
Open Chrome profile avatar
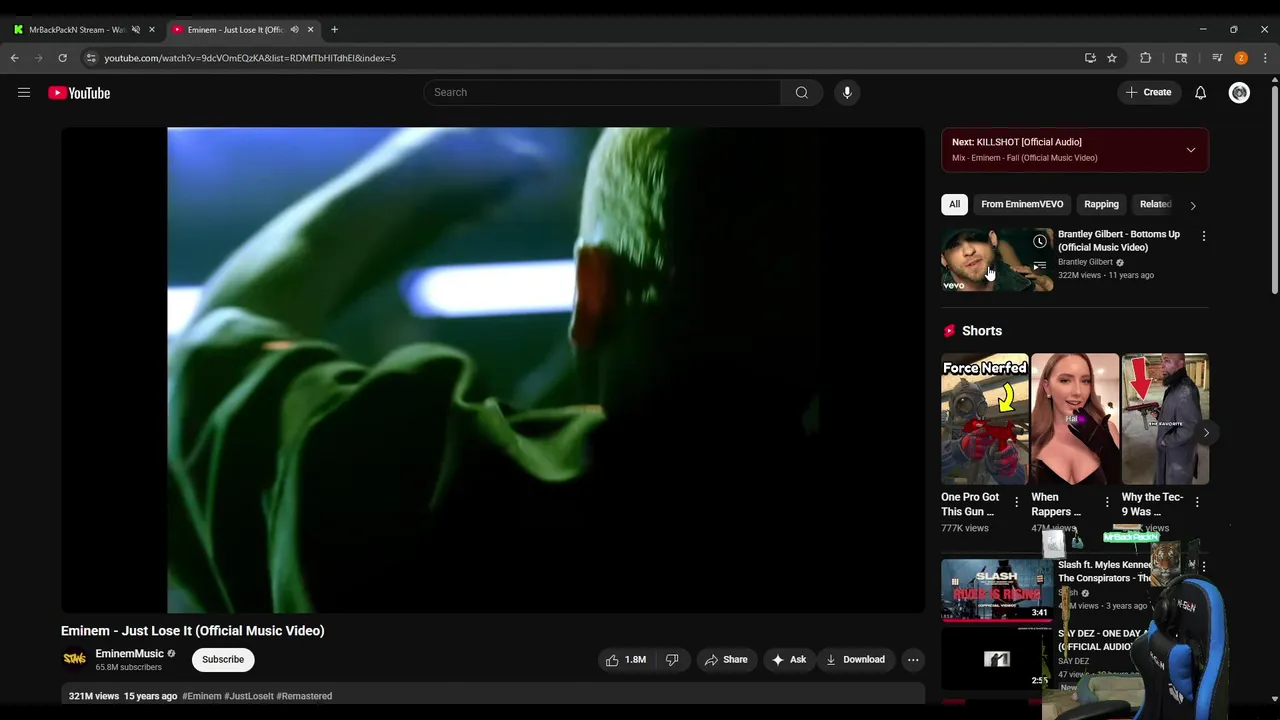(1241, 58)
